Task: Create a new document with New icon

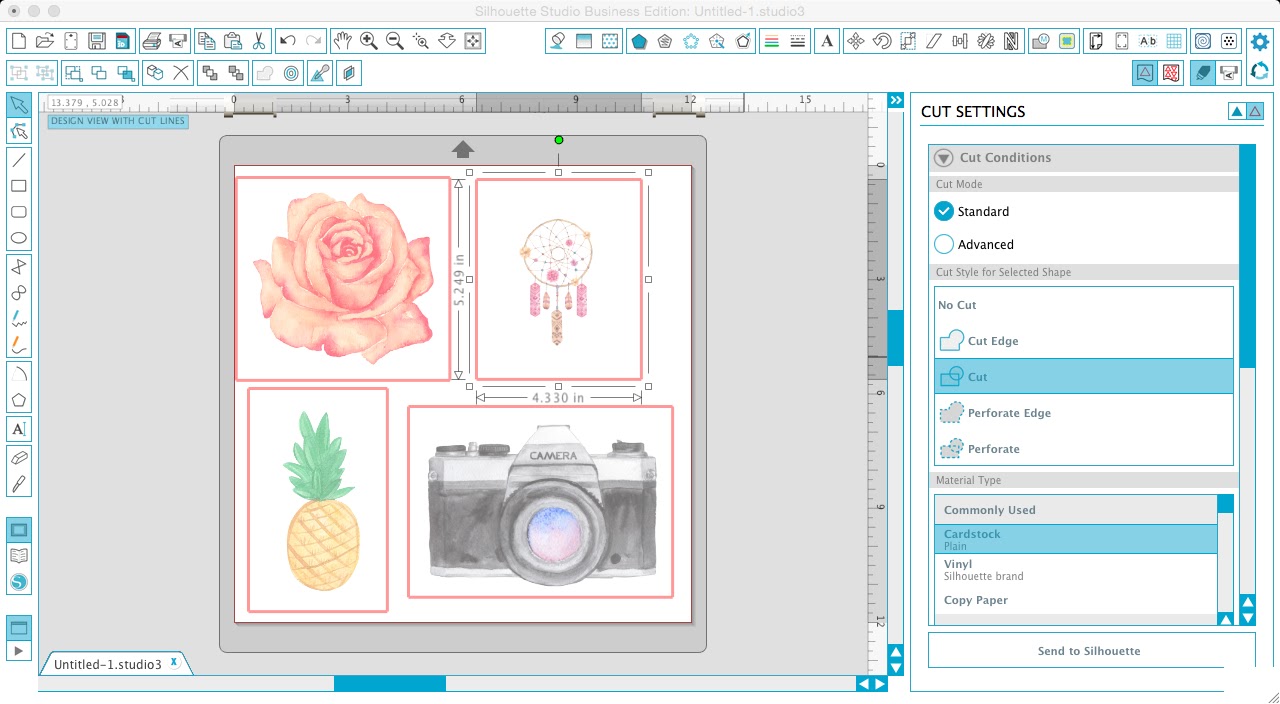Action: click(x=18, y=41)
